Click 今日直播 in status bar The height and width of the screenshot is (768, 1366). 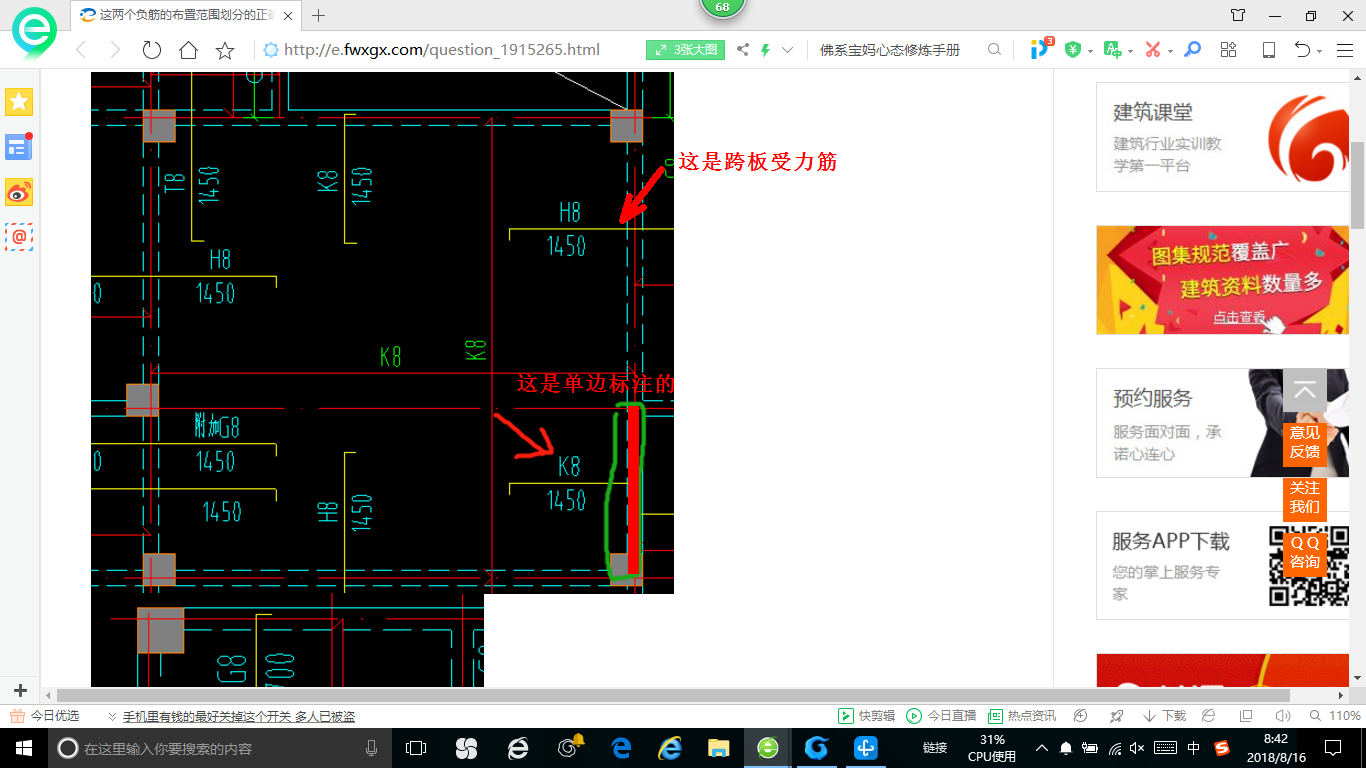coord(941,716)
